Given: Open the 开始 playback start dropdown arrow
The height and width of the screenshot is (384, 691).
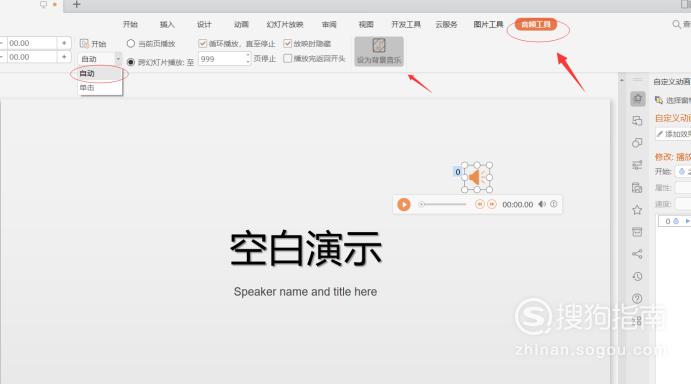Looking at the screenshot, I should pyautogui.click(x=118, y=59).
